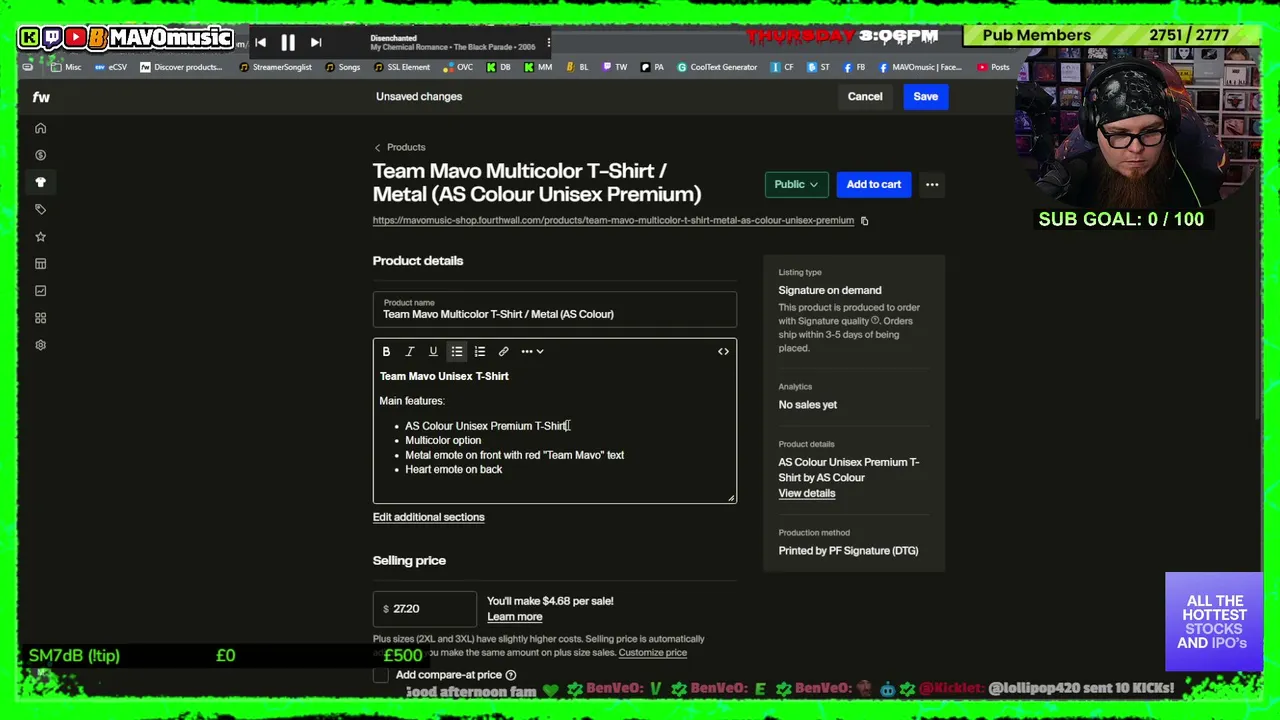Open the ST bookmark

[818, 67]
